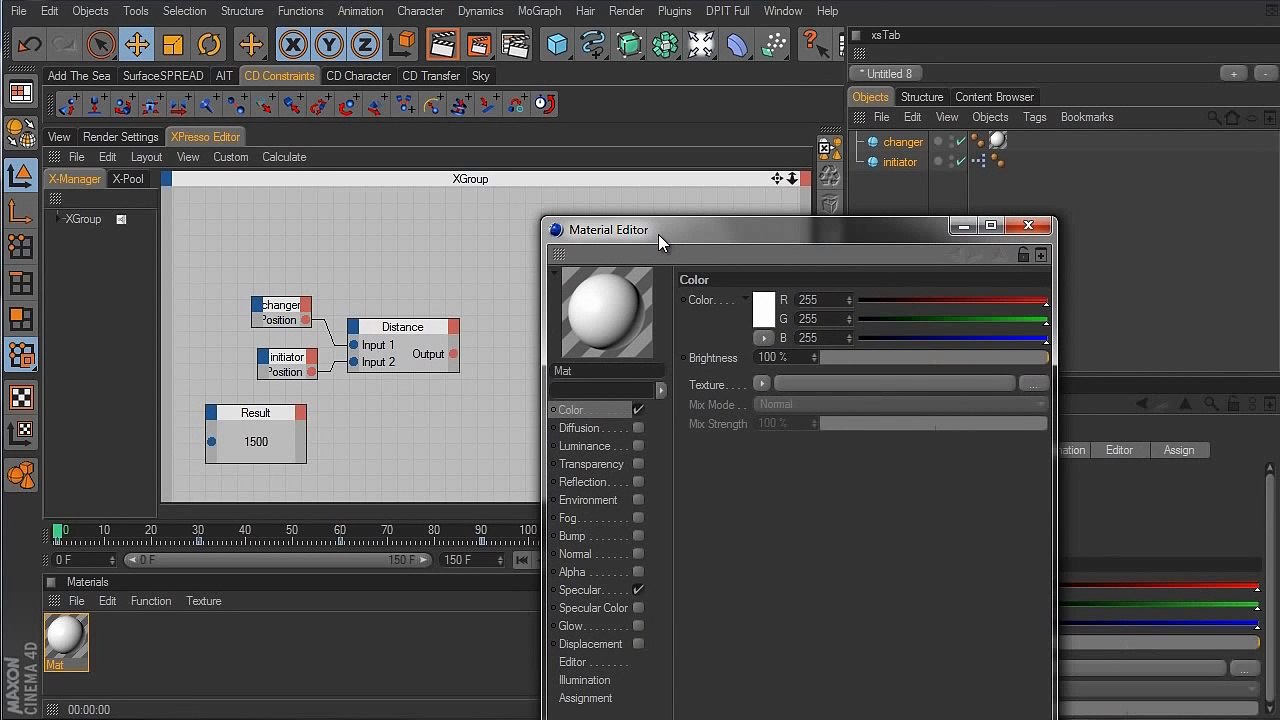
Task: Click the coordinate system icon
Action: 401,44
